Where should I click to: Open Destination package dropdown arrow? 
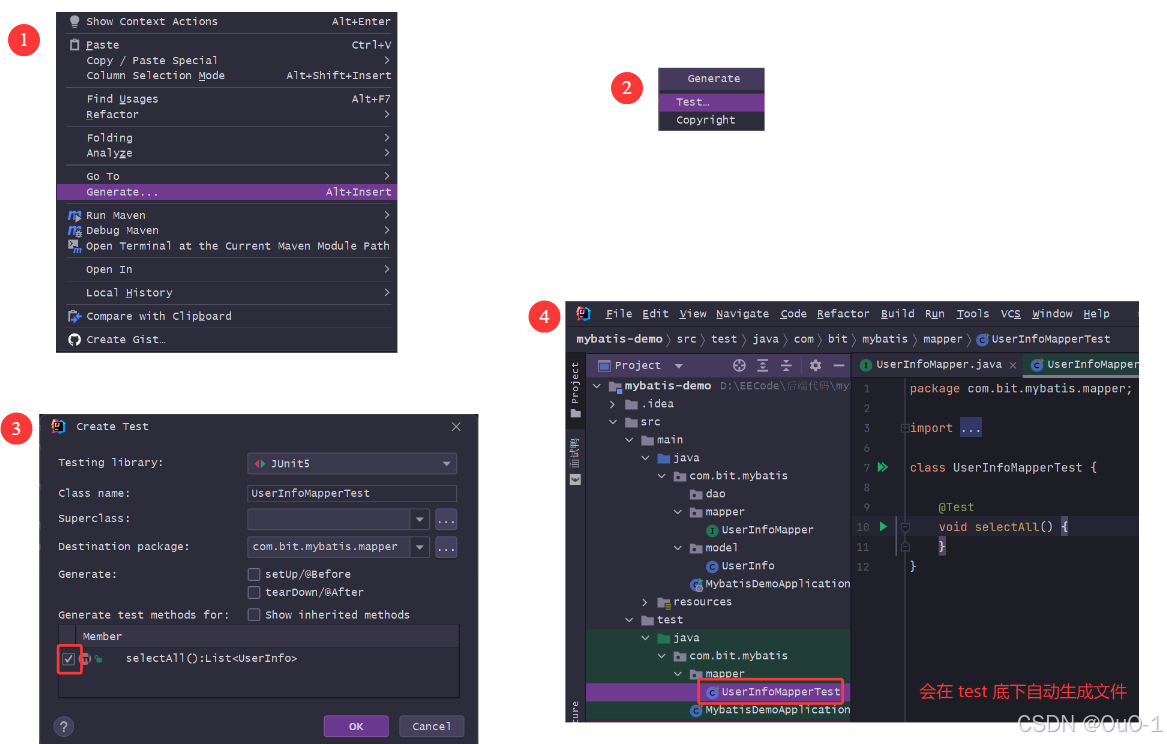tap(420, 548)
